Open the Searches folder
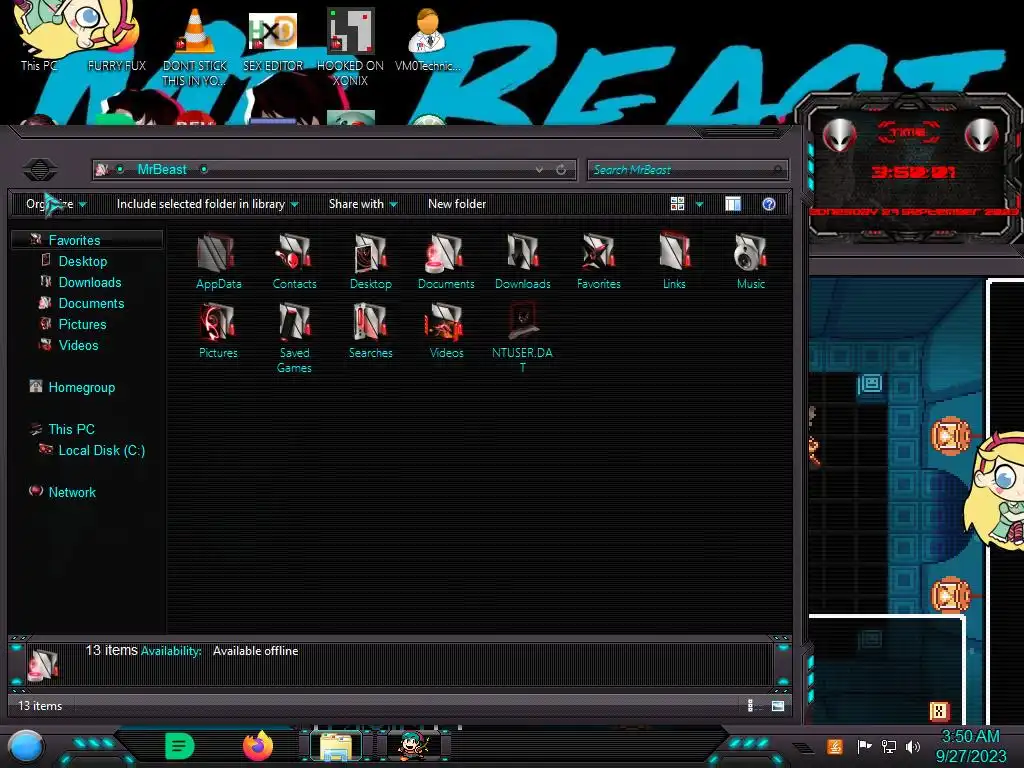The height and width of the screenshot is (768, 1024). (370, 330)
